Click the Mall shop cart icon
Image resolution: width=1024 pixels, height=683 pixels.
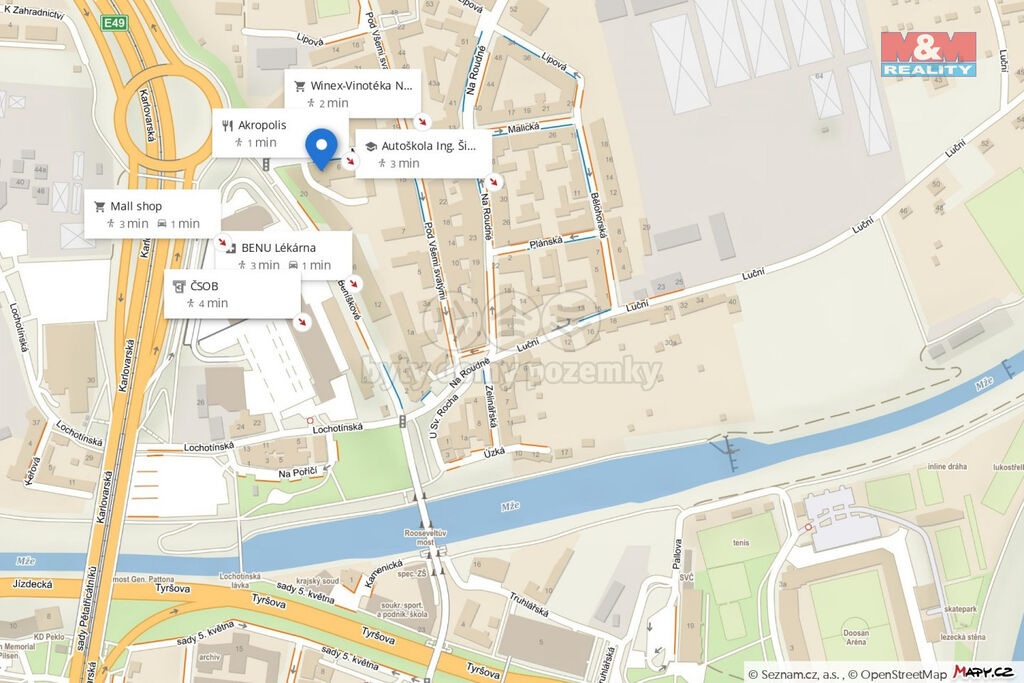(99, 206)
